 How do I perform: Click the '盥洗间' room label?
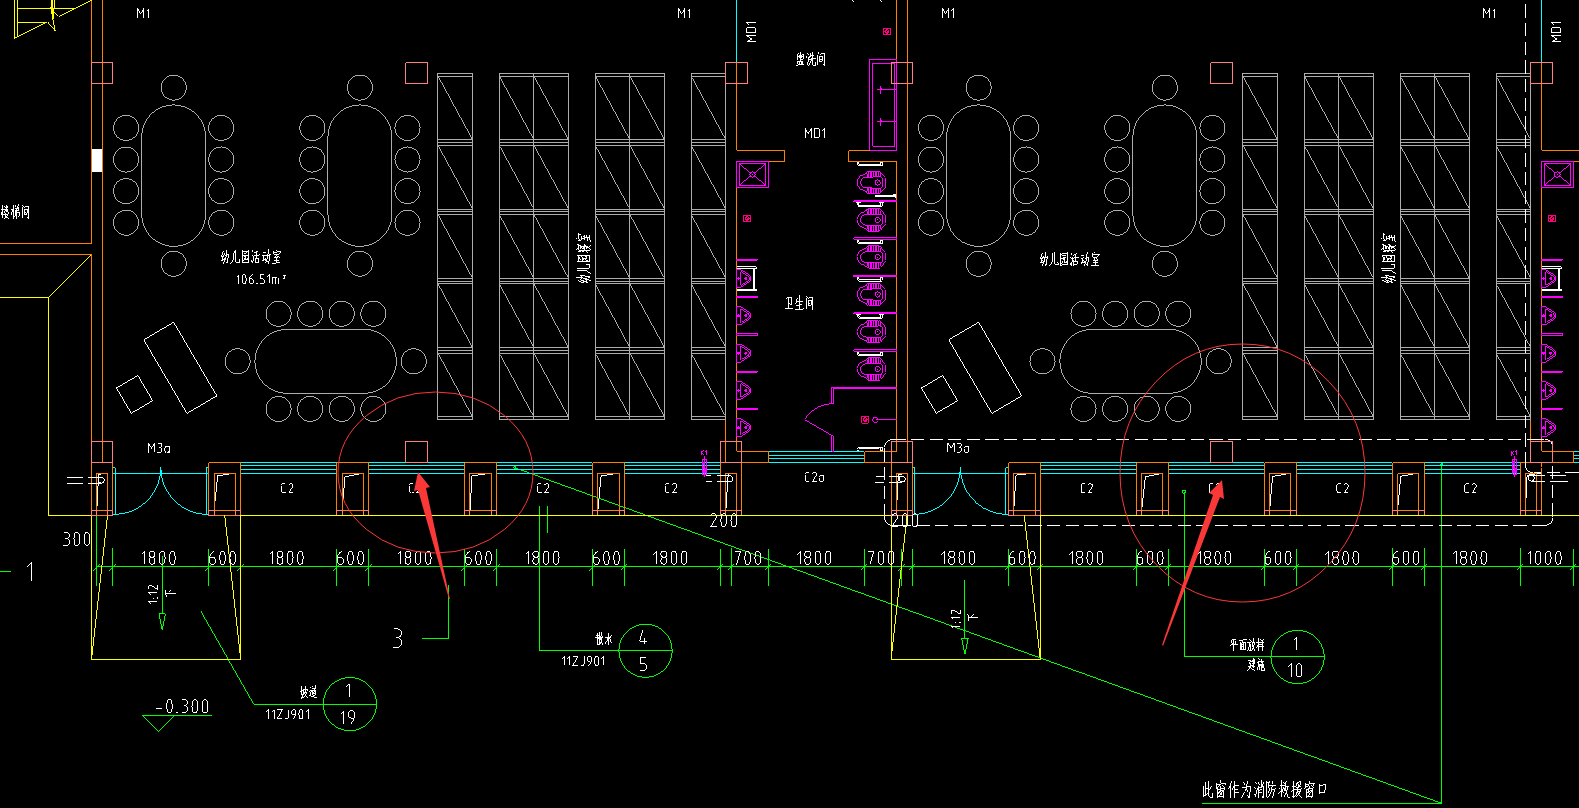point(811,60)
